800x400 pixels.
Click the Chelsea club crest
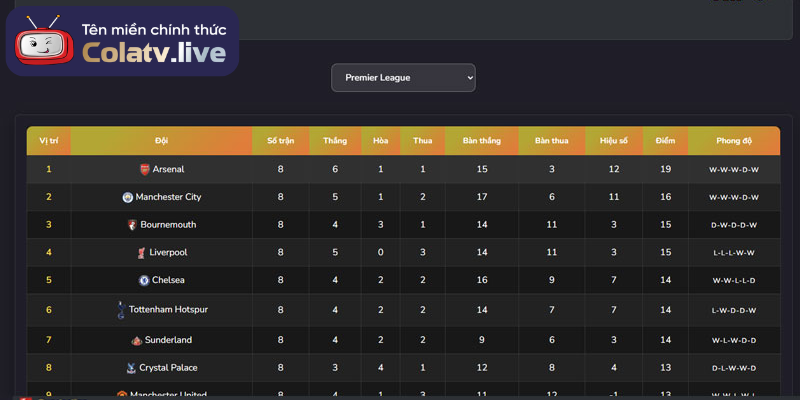(x=144, y=281)
